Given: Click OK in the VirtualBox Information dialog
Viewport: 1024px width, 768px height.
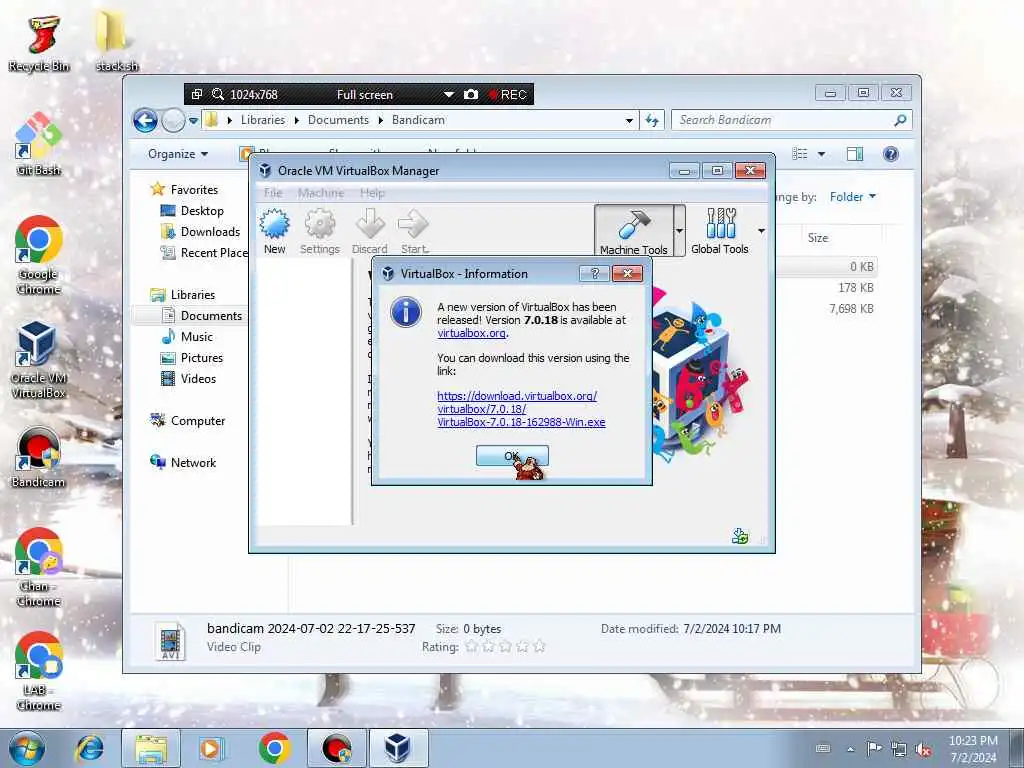Looking at the screenshot, I should point(512,456).
